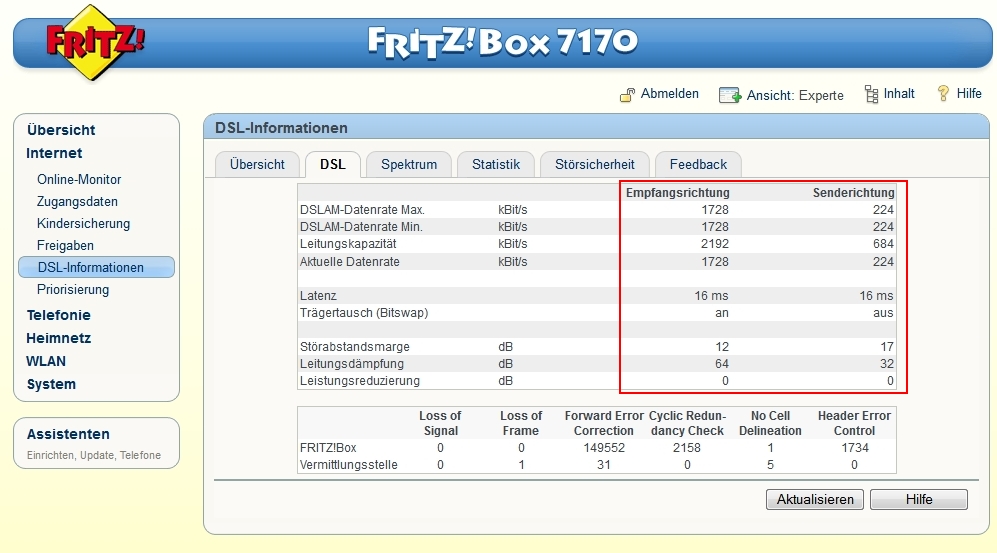The width and height of the screenshot is (997, 553).
Task: Open the Freigaben page
Action: (x=65, y=246)
